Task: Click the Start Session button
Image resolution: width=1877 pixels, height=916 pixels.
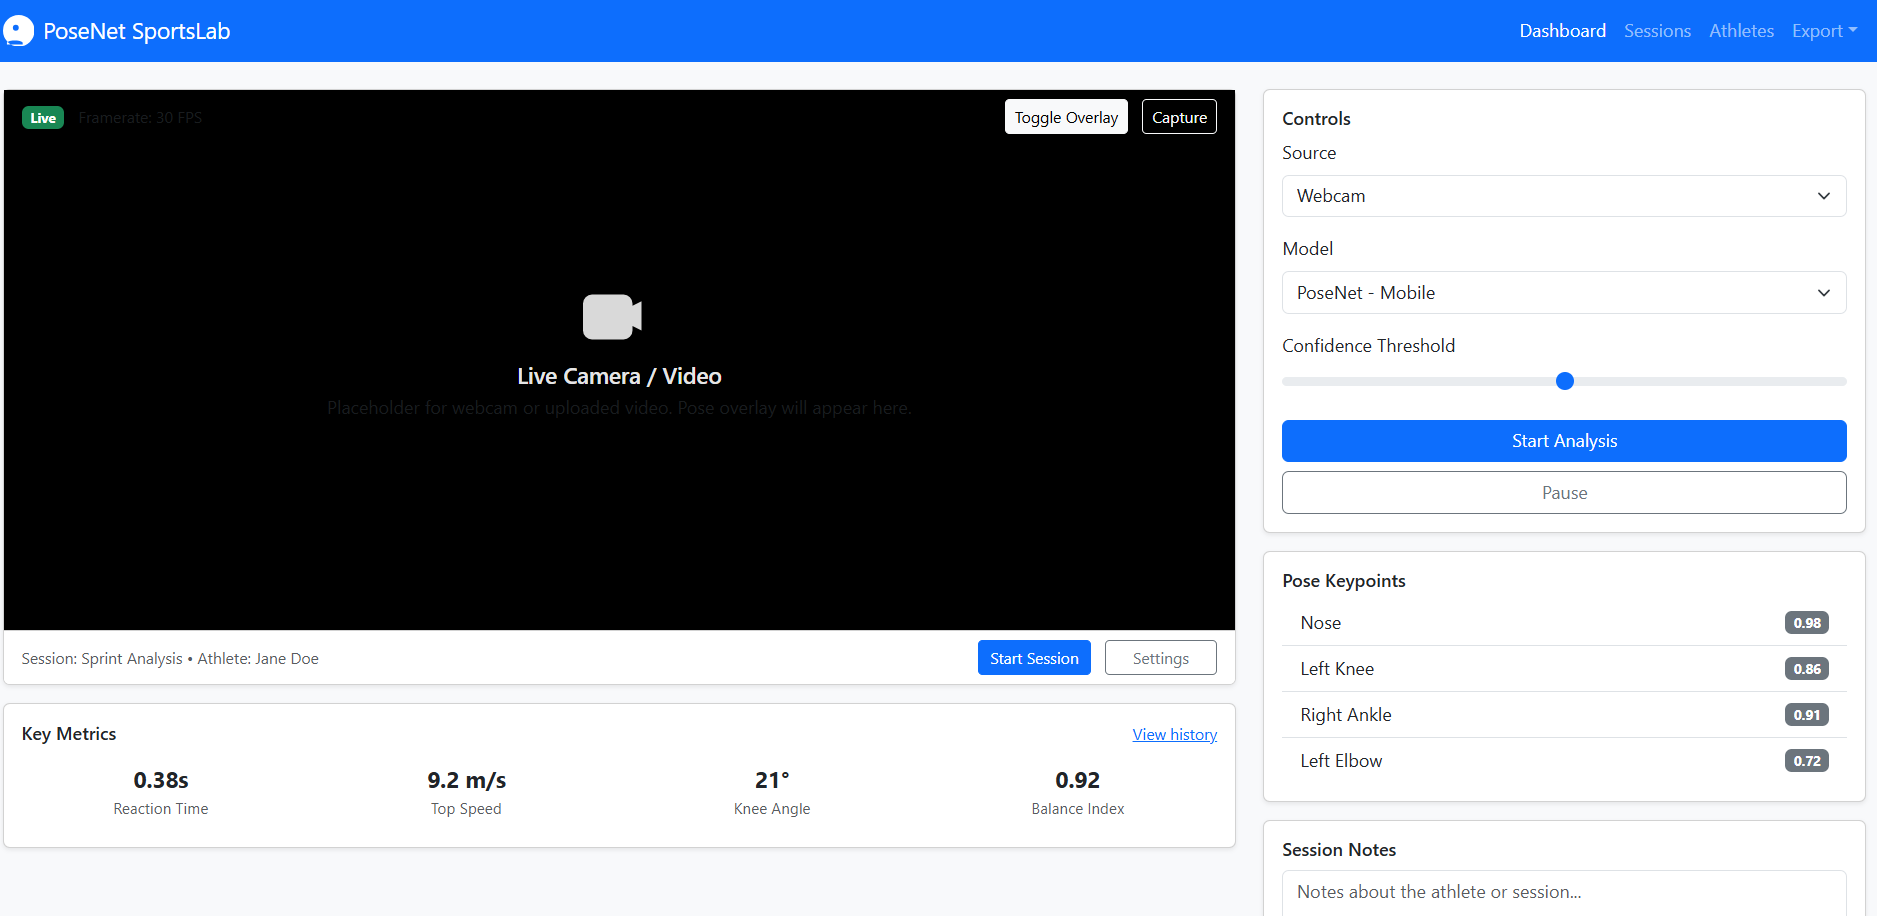Action: click(1034, 658)
